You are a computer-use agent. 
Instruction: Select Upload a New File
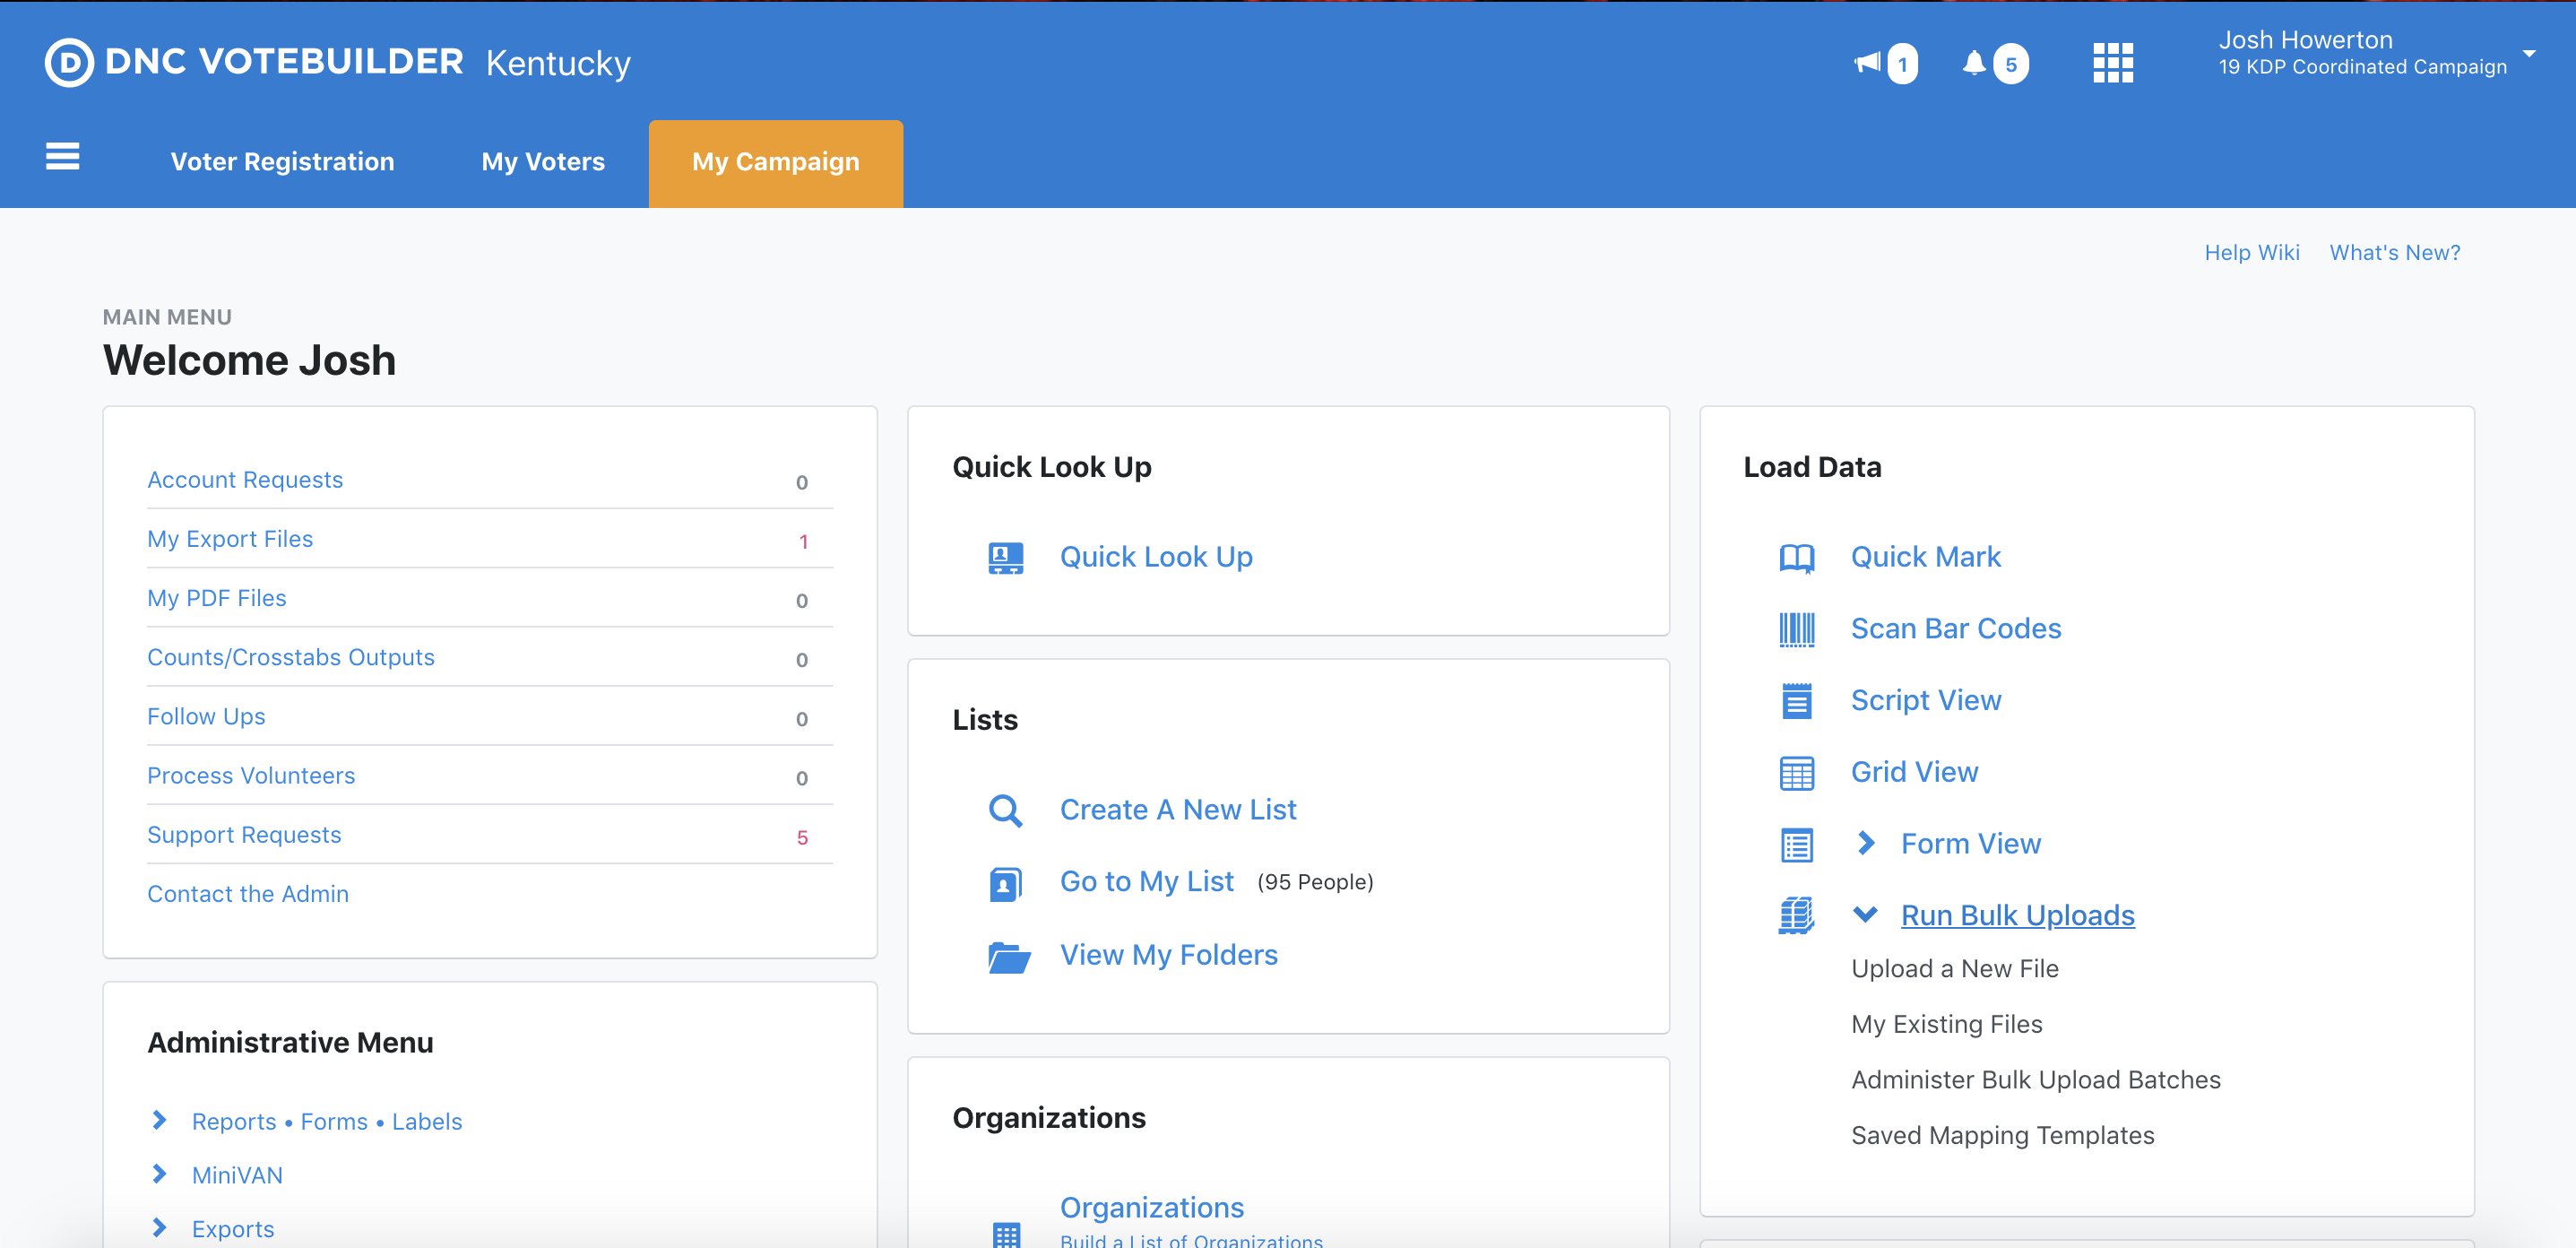coord(1954,969)
